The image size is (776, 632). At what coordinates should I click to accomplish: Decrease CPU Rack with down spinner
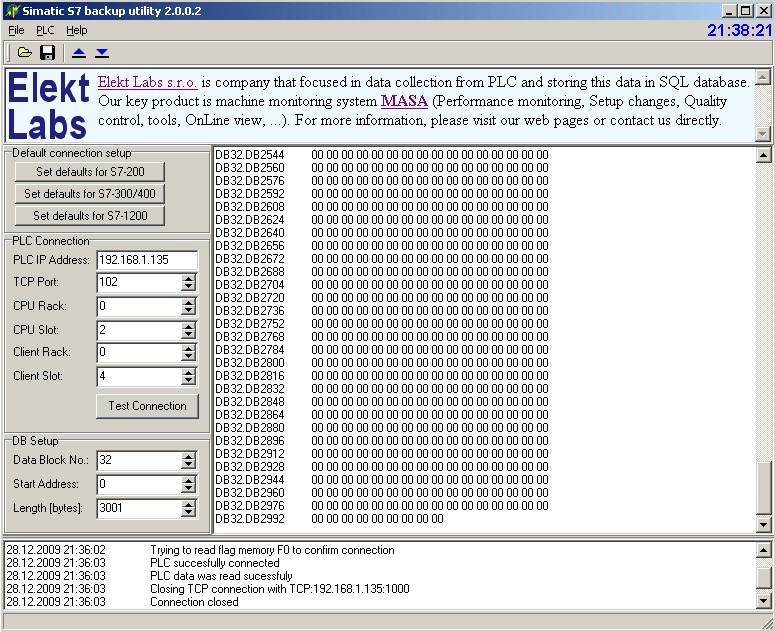188,310
